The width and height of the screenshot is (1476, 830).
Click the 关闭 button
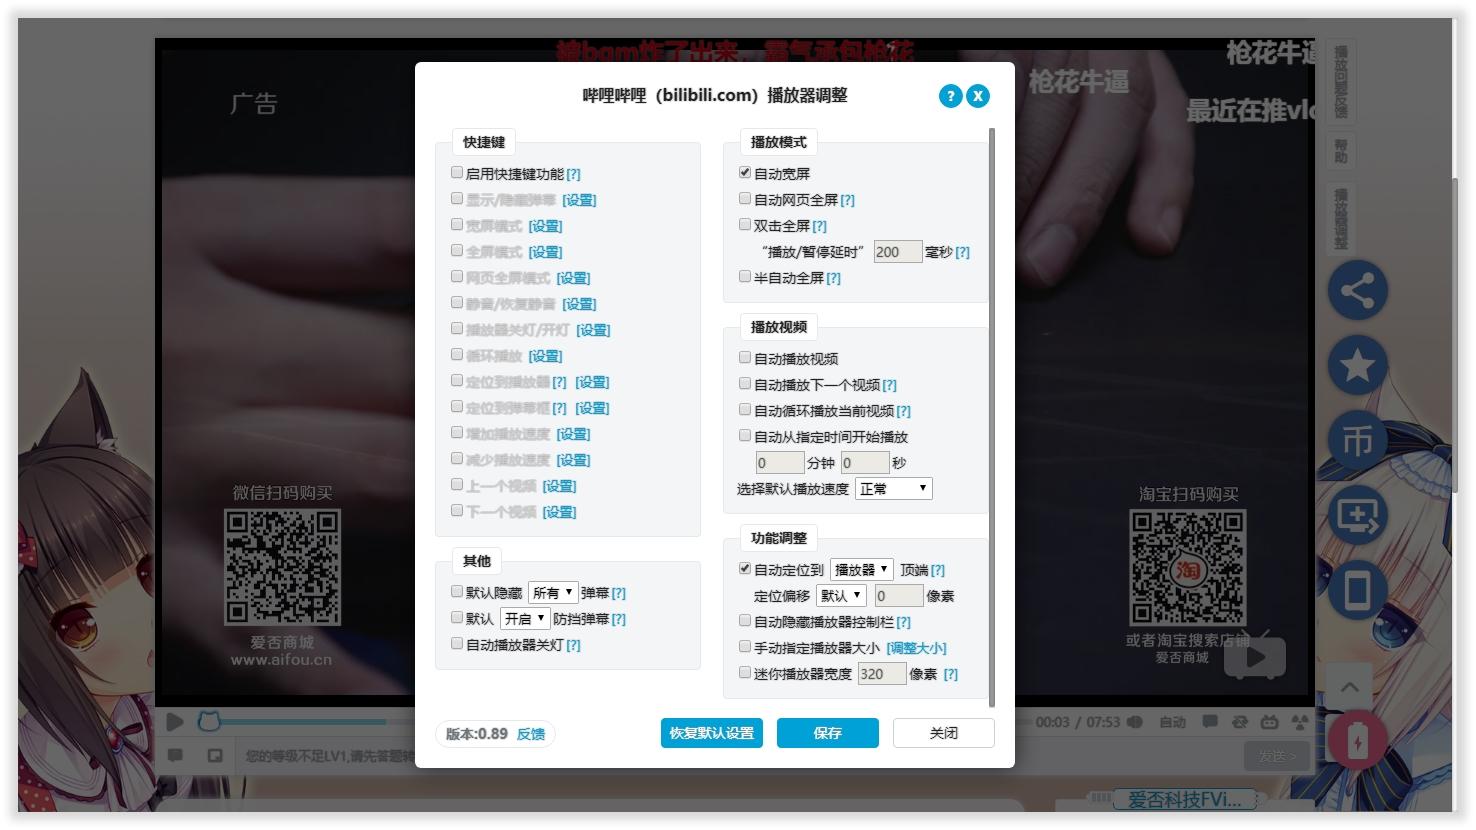click(x=944, y=733)
